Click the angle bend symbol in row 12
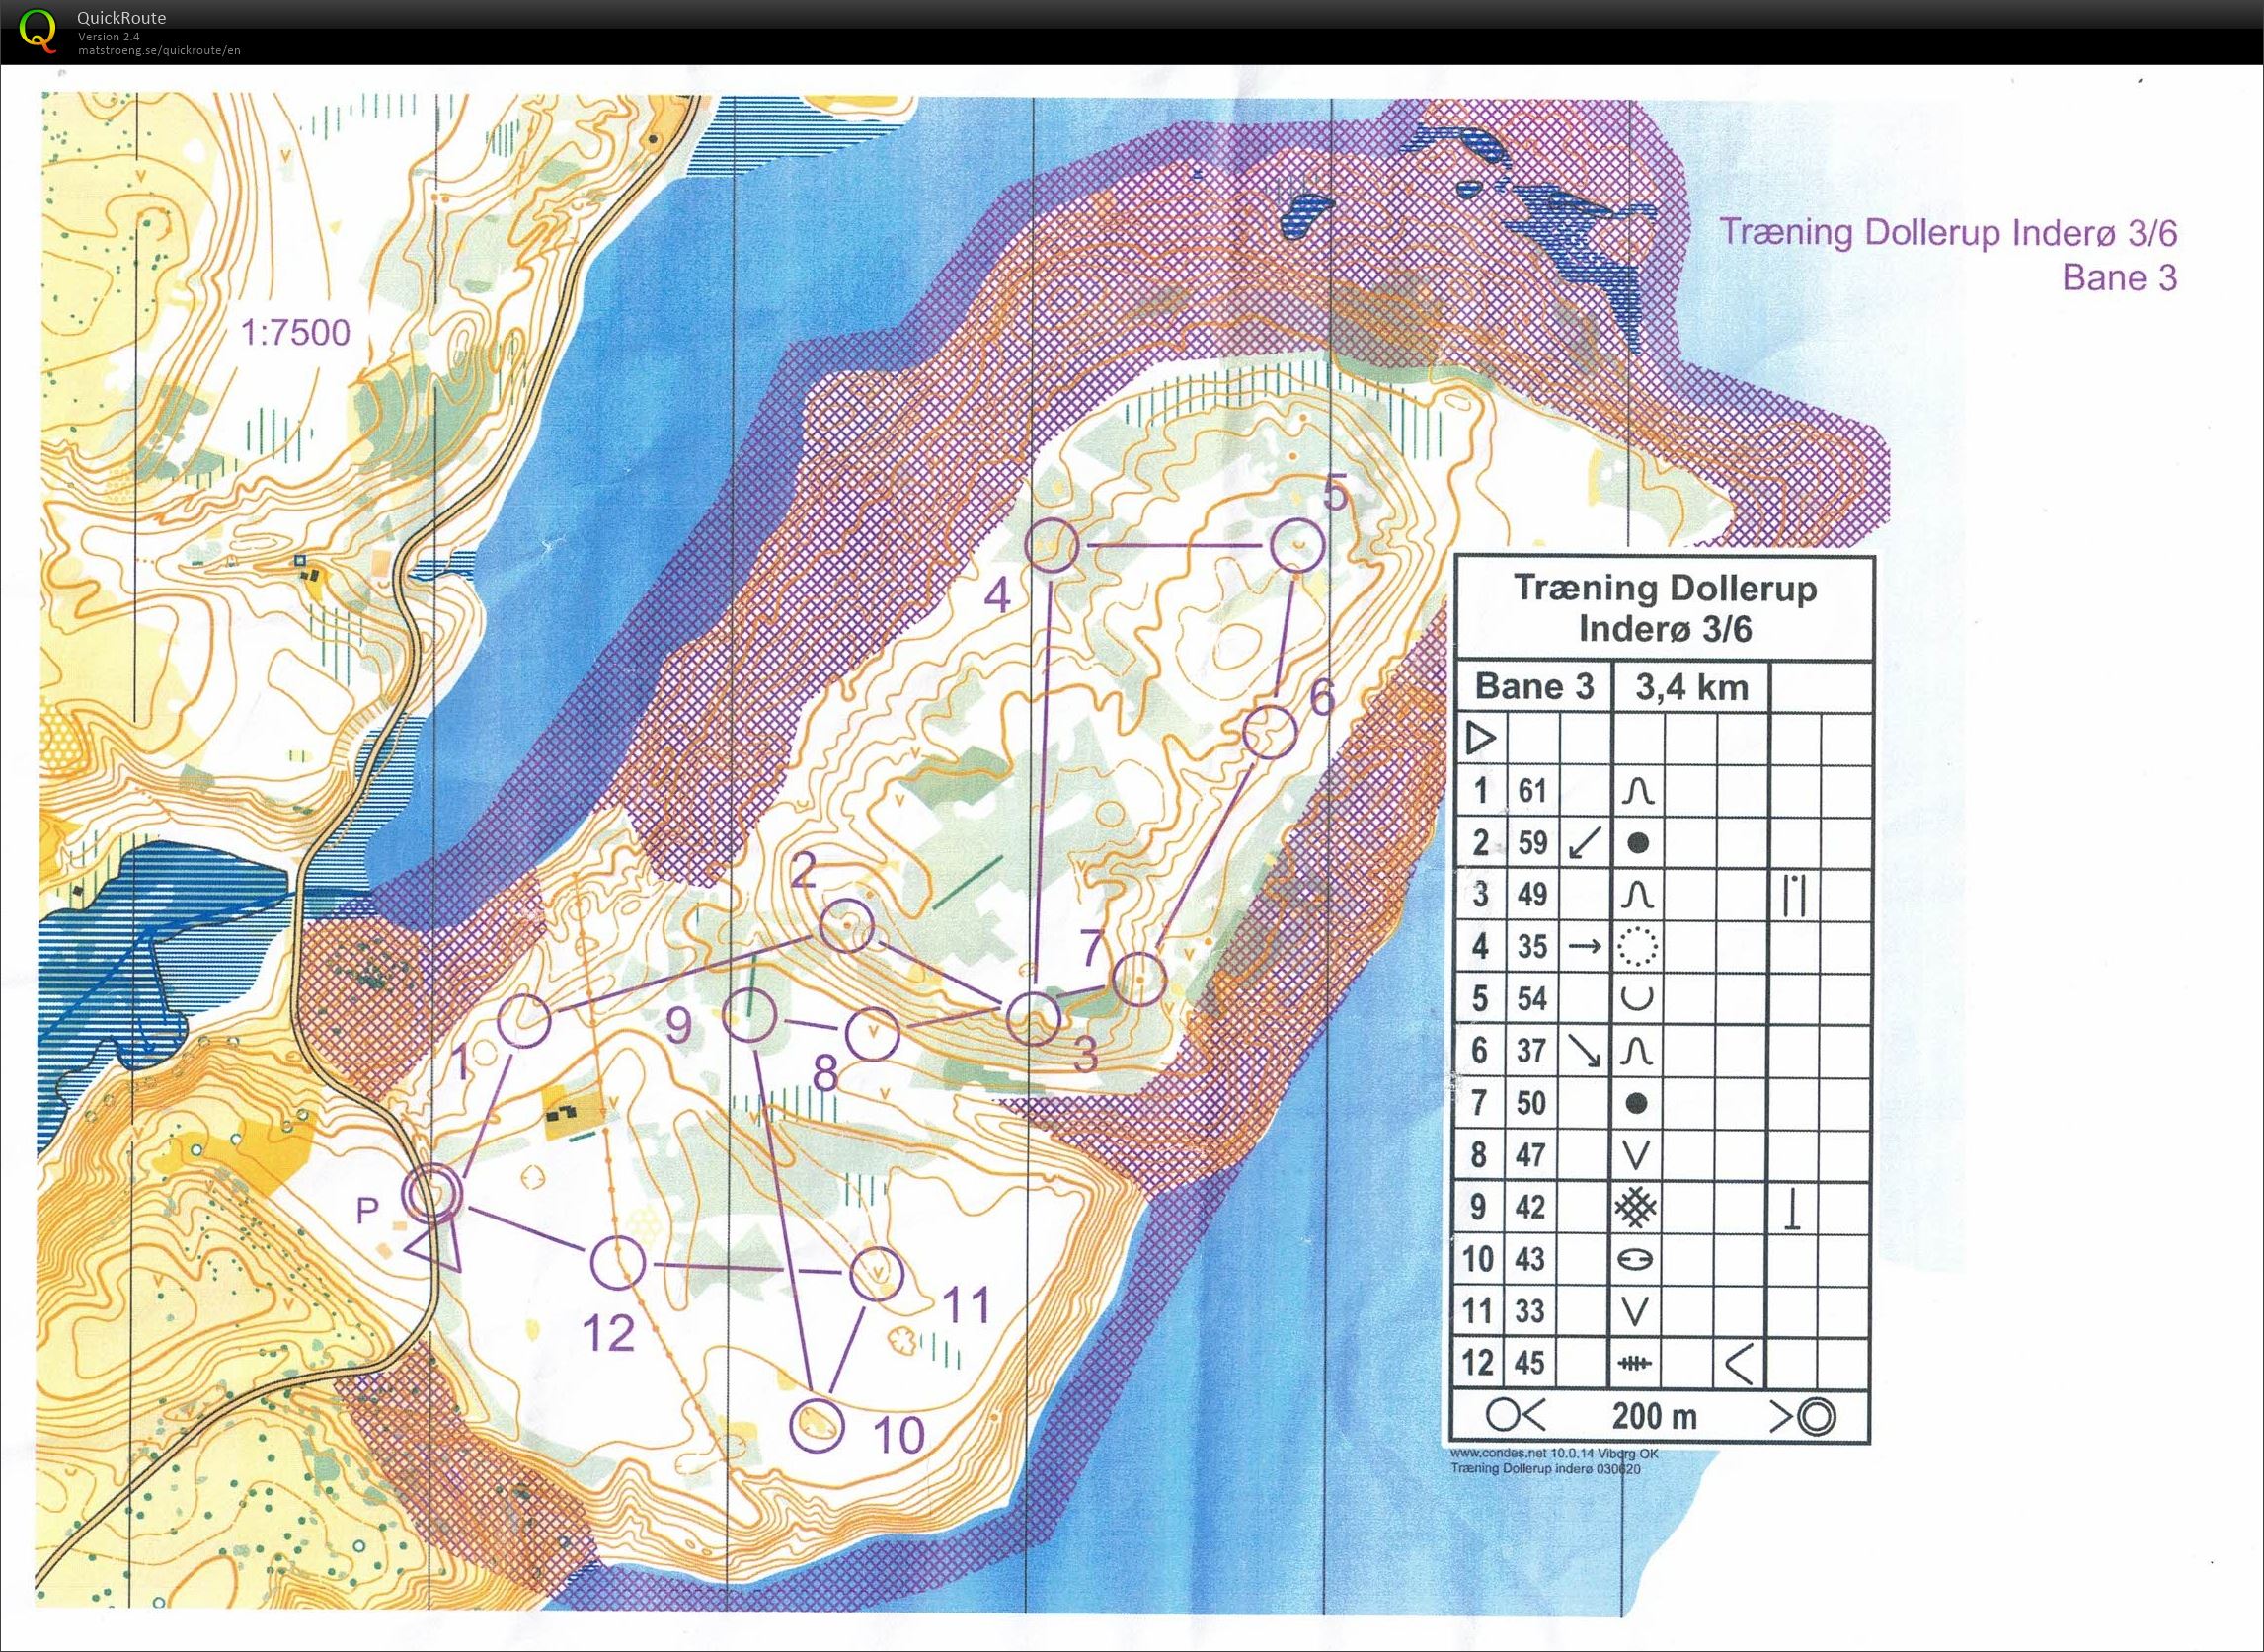 tap(1741, 1364)
